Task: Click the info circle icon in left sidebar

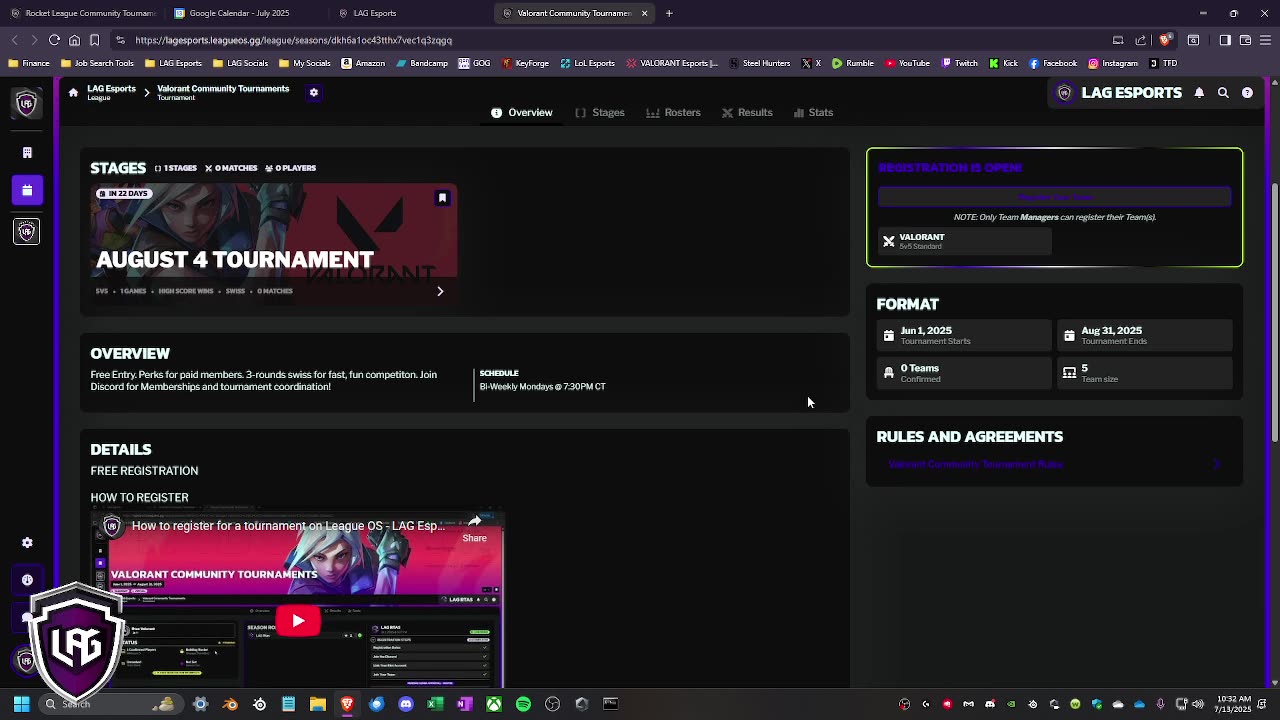Action: tap(27, 580)
